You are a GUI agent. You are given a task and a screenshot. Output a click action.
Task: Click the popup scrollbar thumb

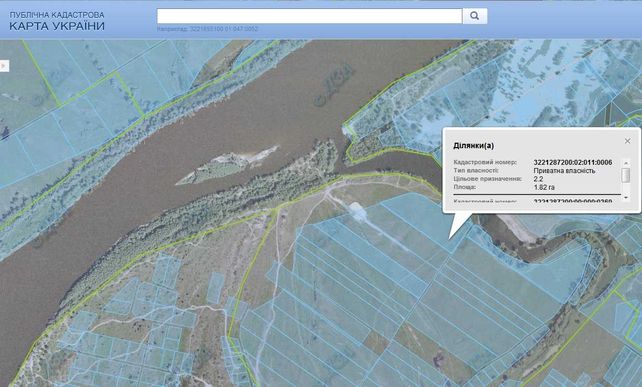626,175
